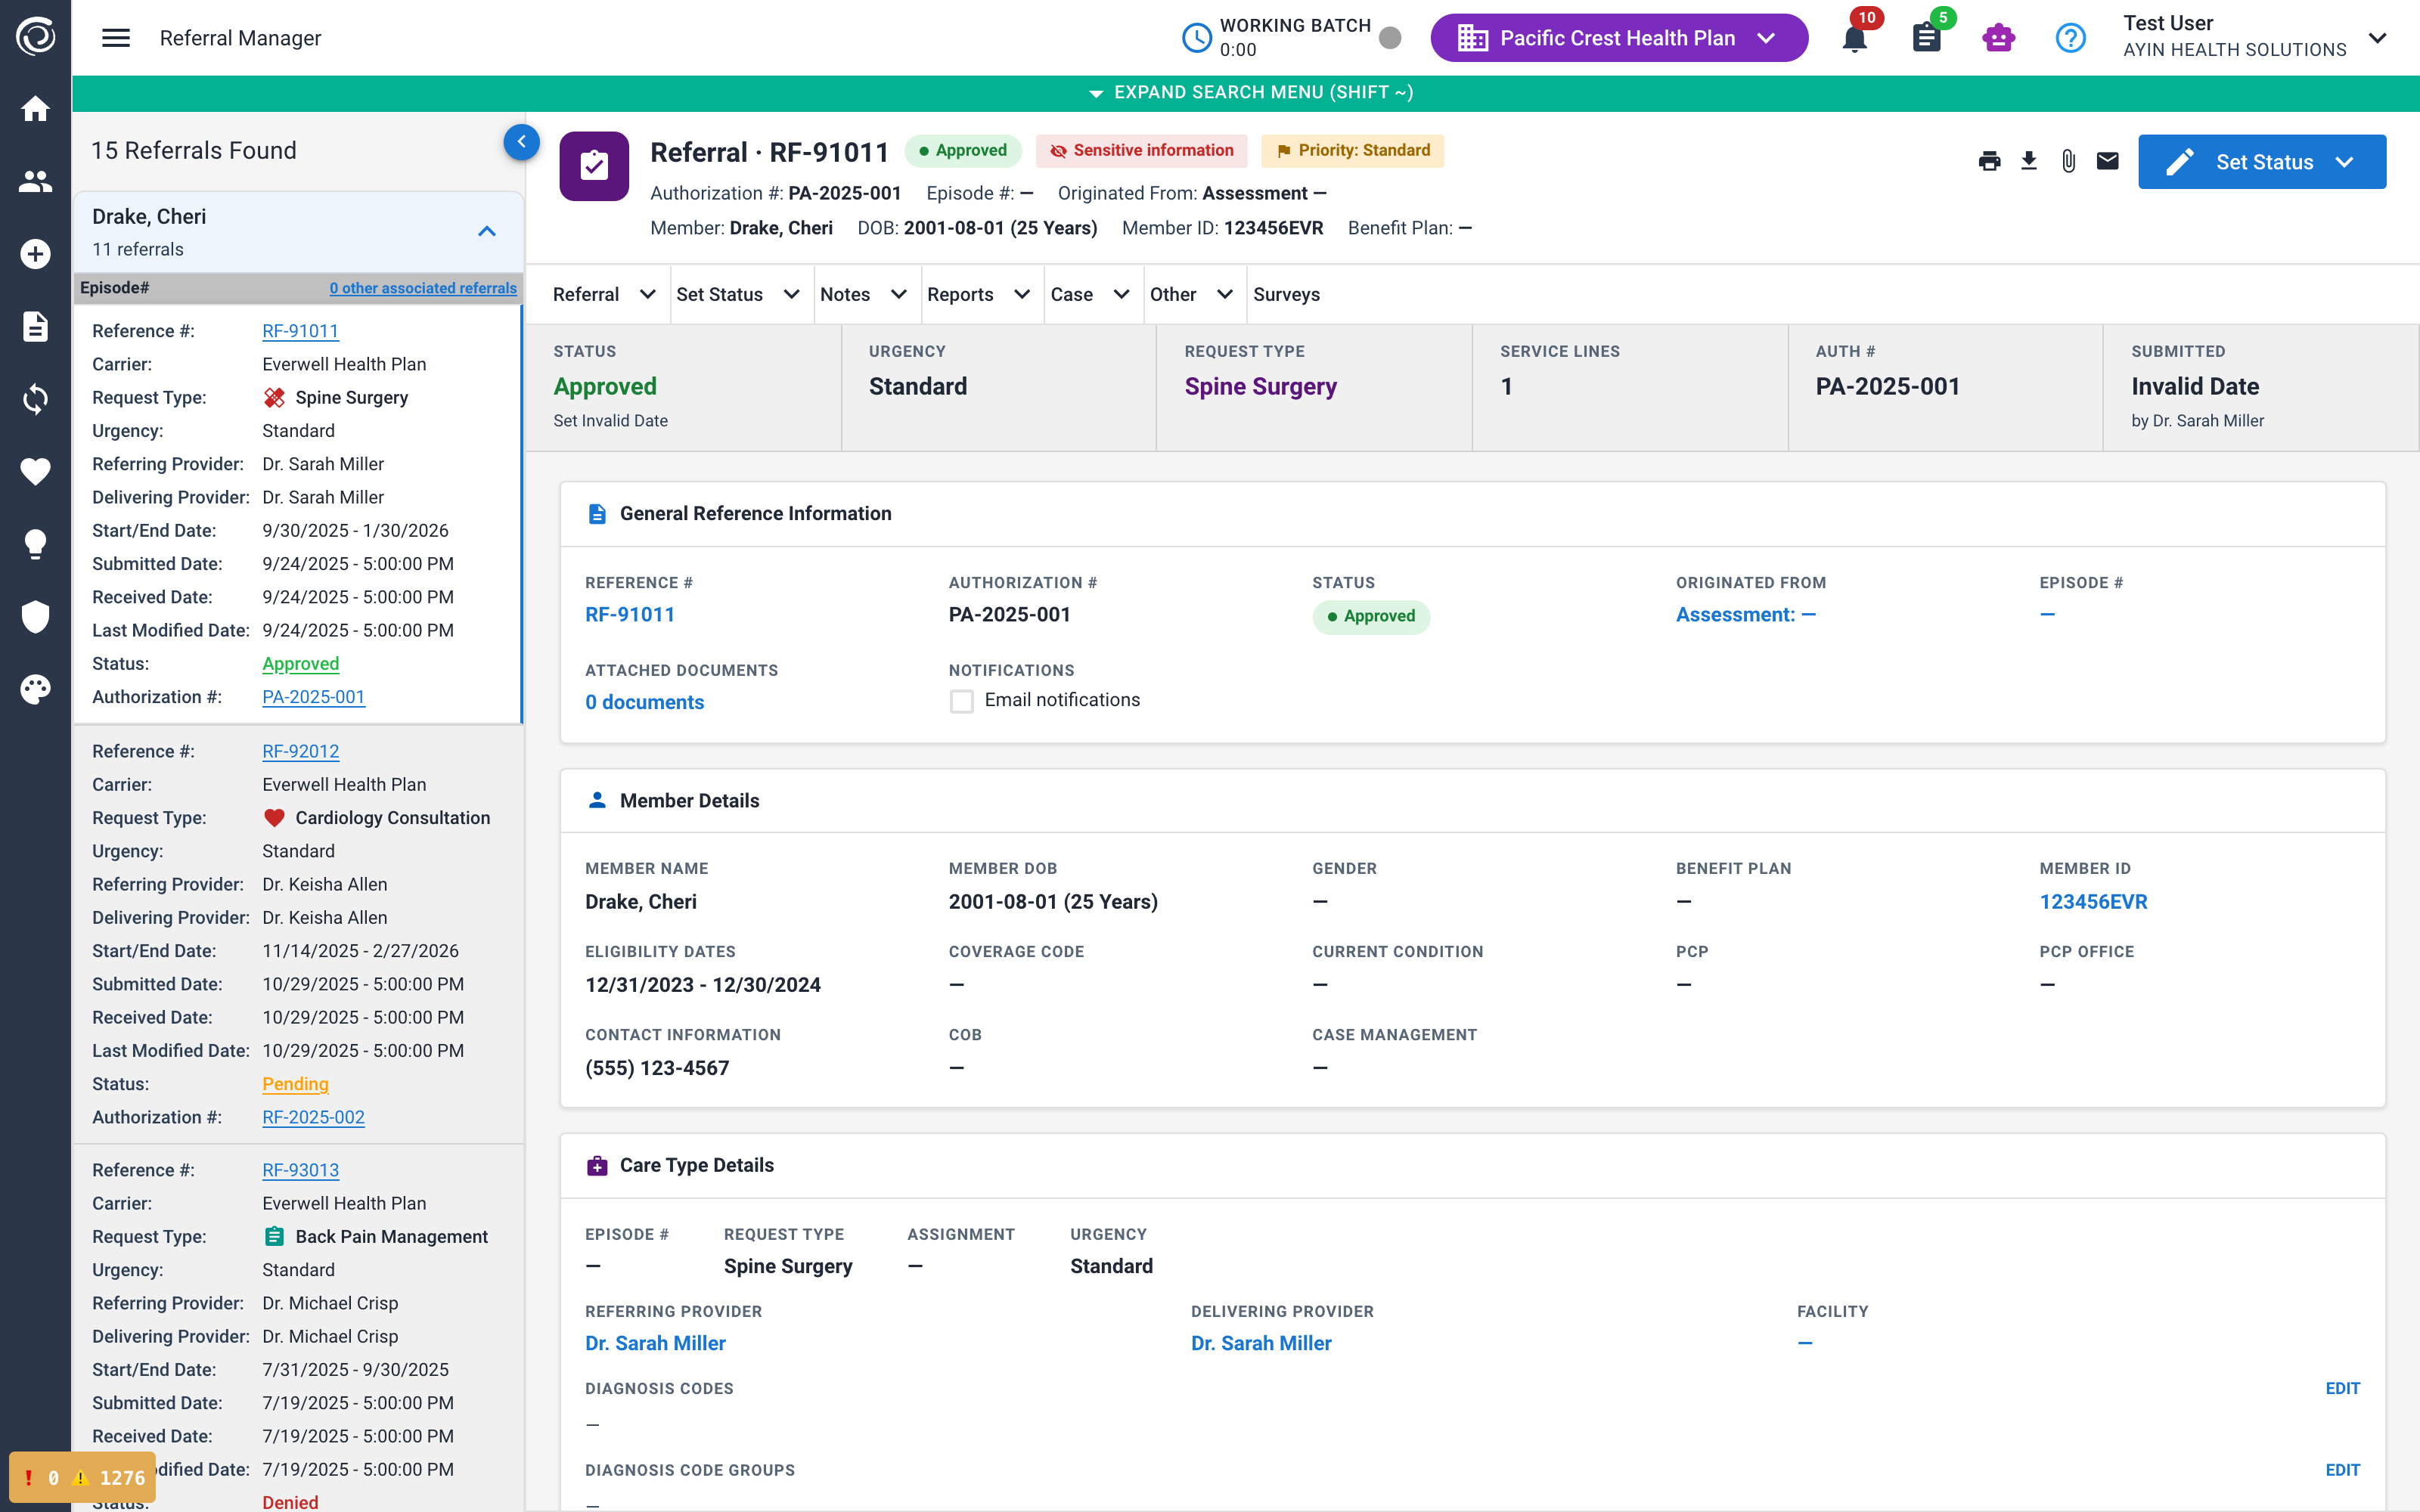
Task: Click the sync arrows sidebar icon
Action: point(35,399)
